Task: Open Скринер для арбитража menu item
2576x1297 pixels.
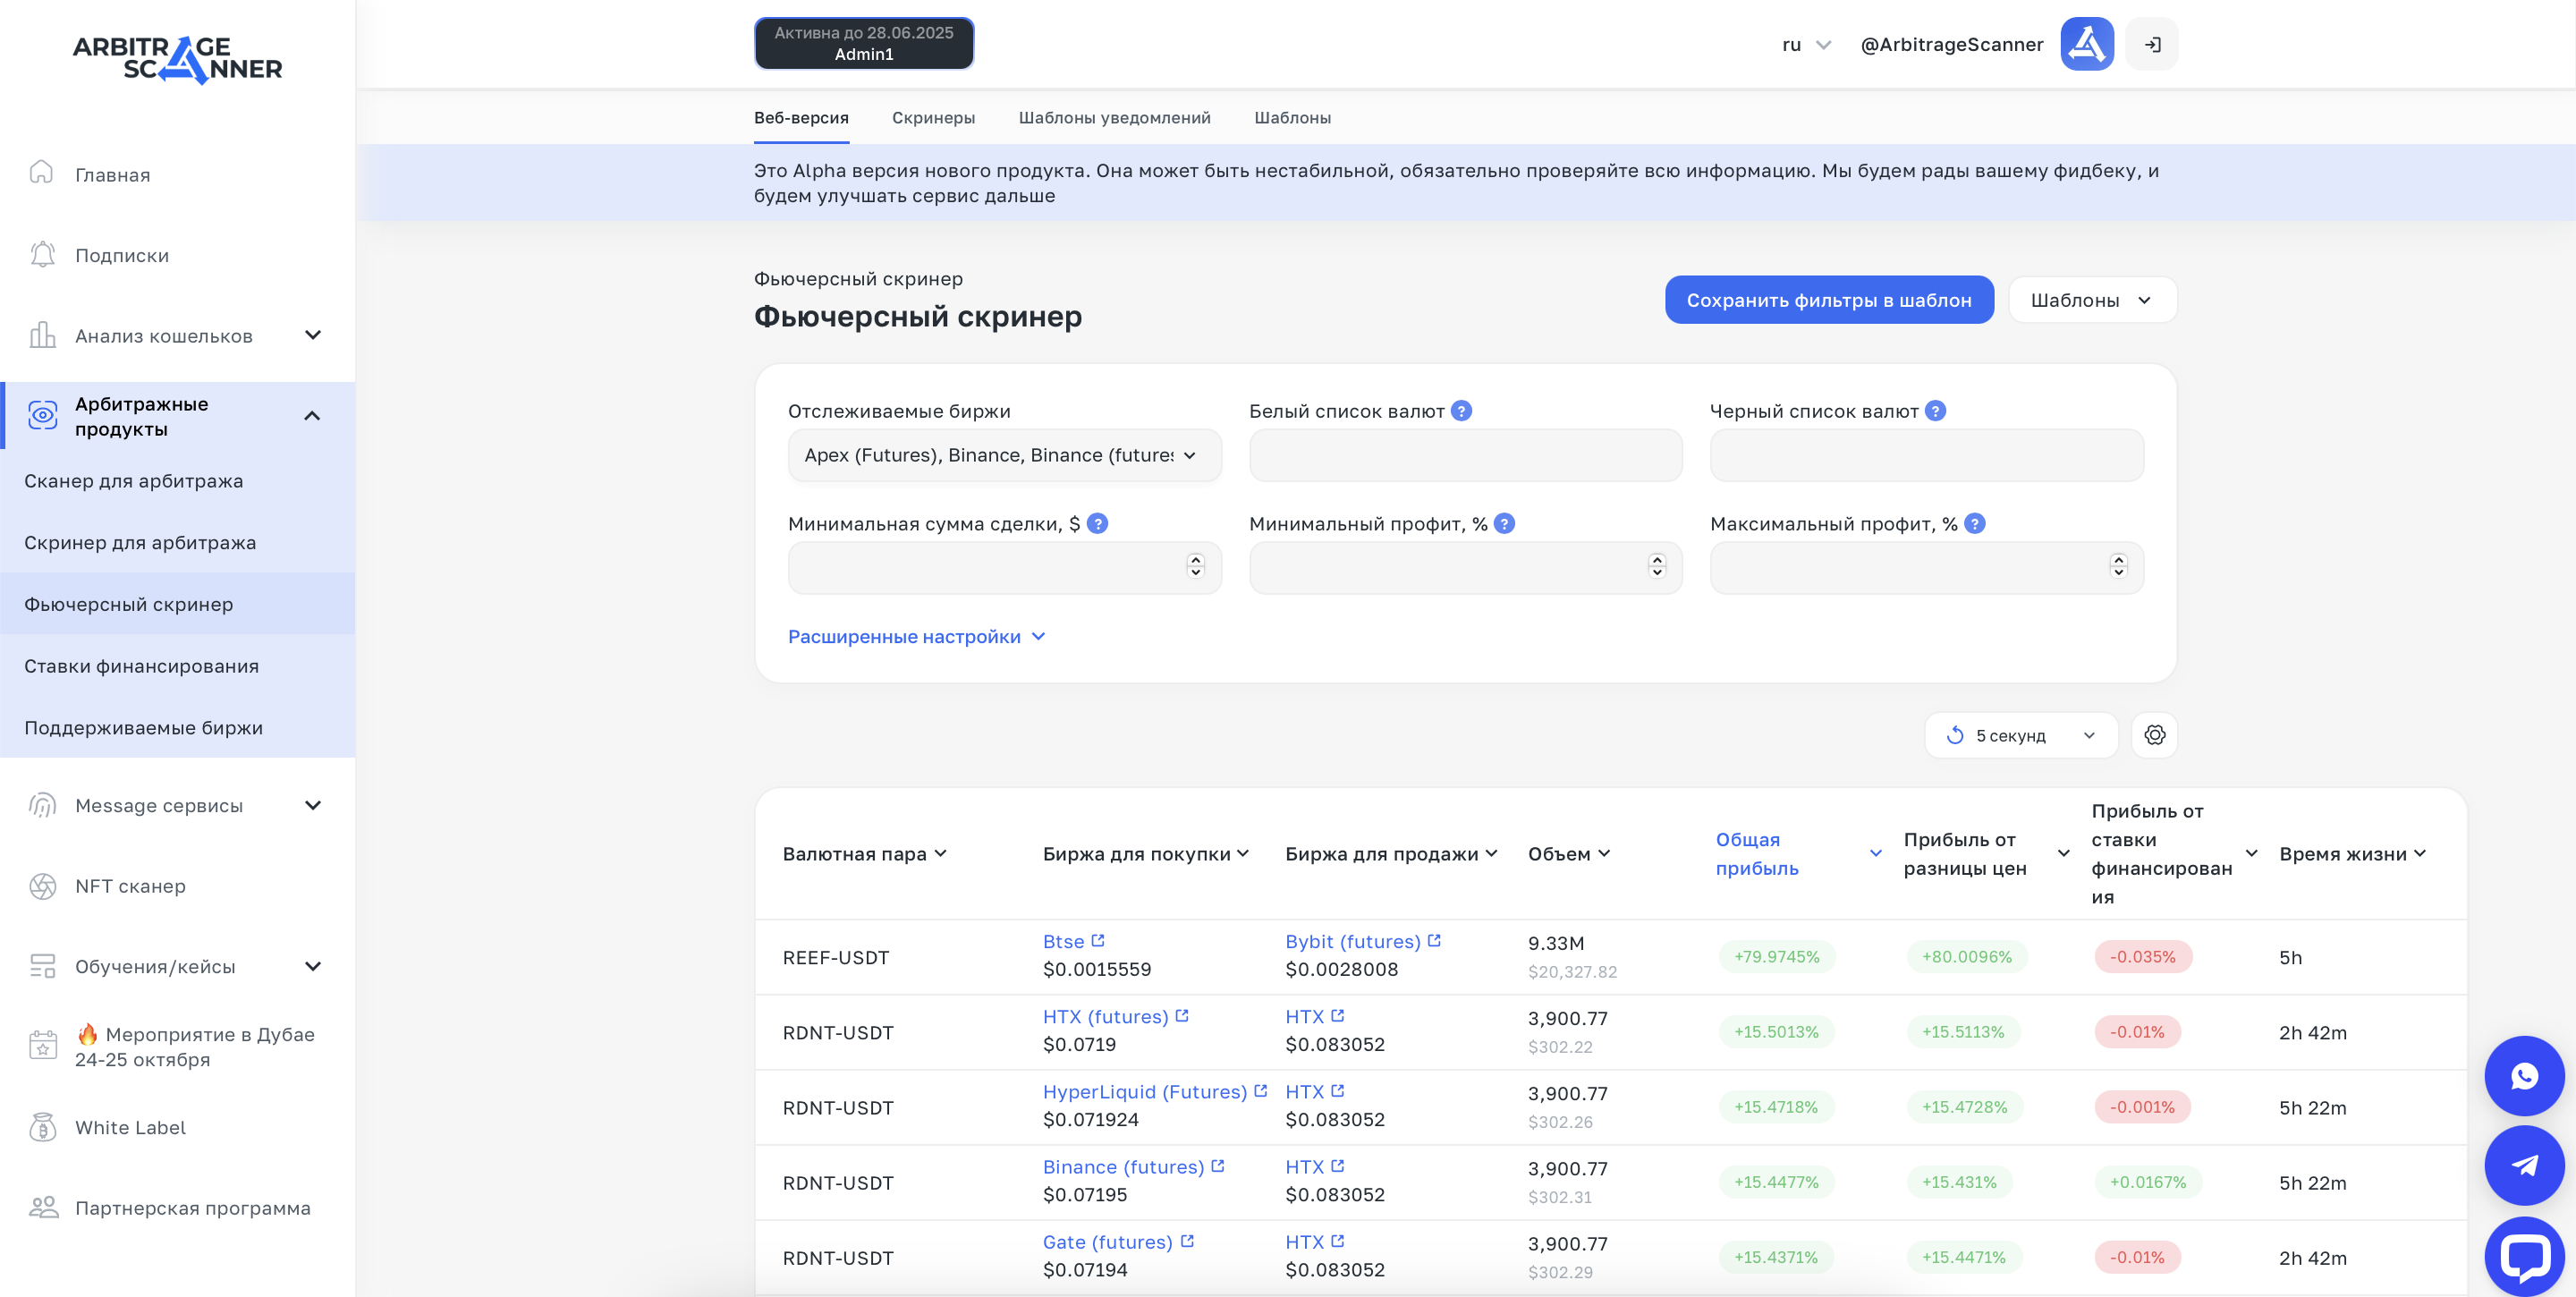Action: point(178,543)
